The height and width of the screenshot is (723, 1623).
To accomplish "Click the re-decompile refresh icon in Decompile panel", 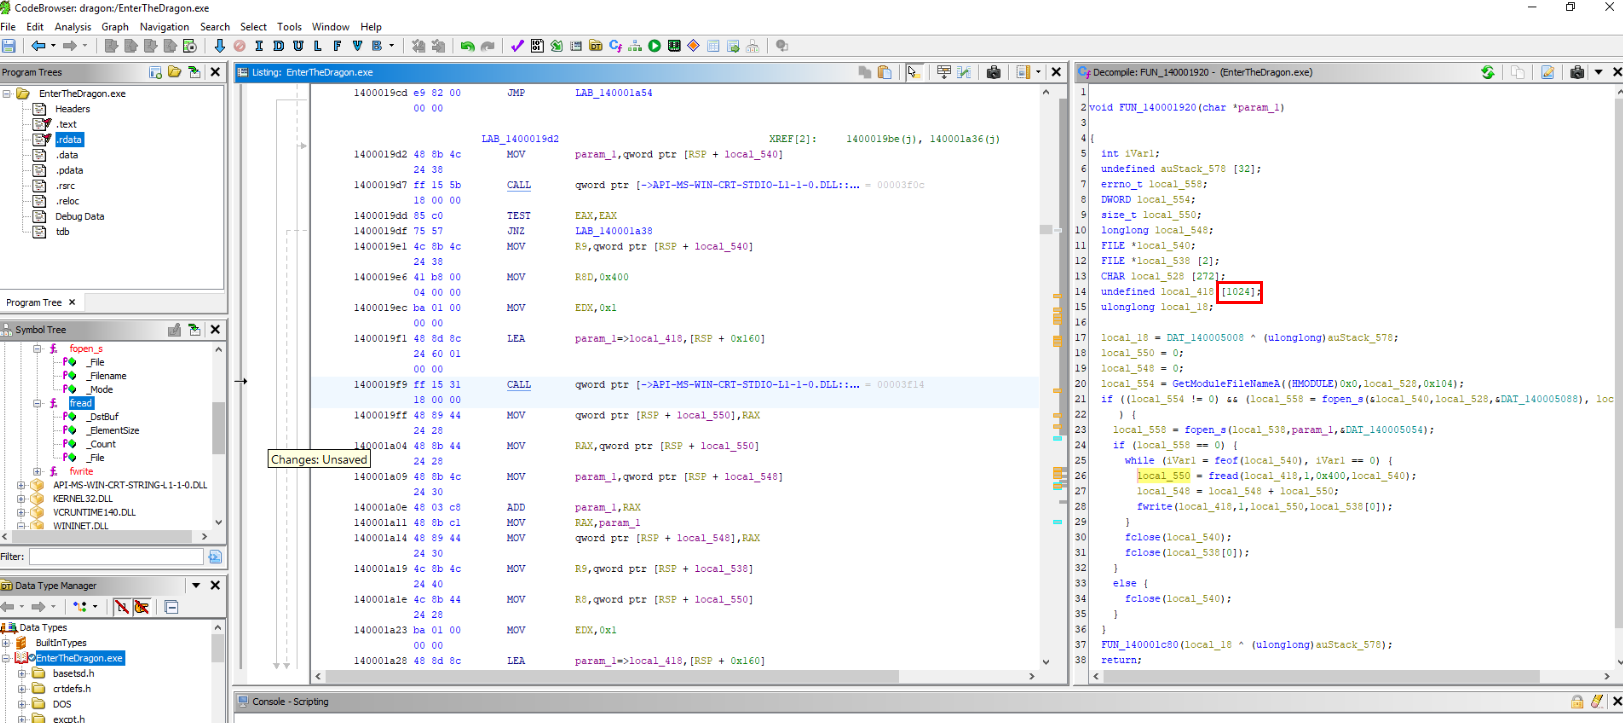I will click(x=1488, y=72).
